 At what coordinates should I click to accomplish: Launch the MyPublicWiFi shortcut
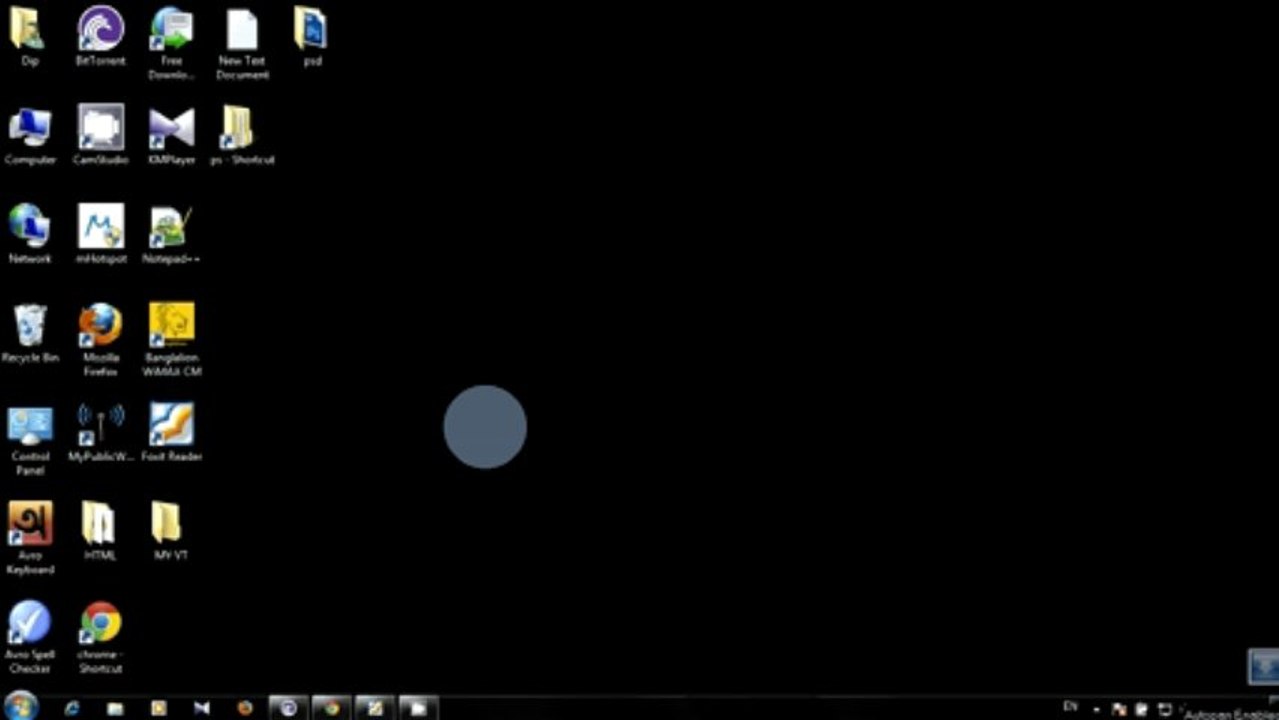click(x=100, y=433)
